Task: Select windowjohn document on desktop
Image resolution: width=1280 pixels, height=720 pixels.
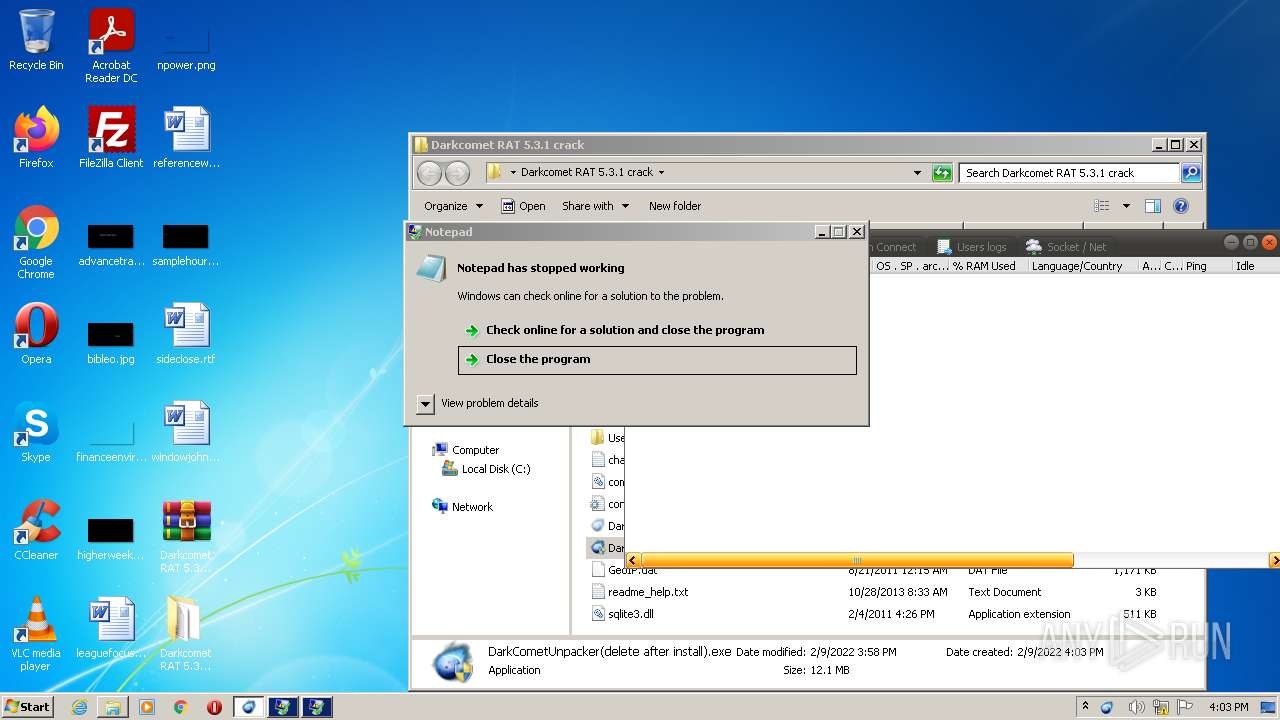Action: (186, 432)
